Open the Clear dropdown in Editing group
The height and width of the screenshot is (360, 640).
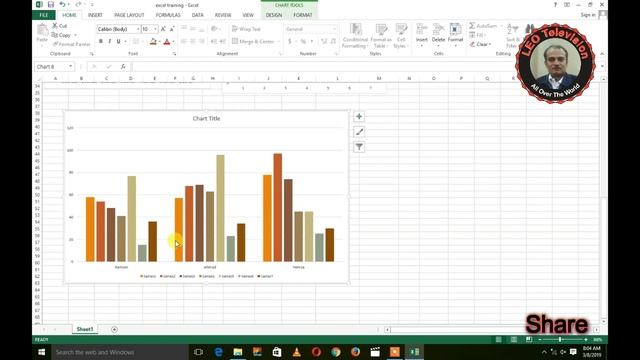coord(490,44)
